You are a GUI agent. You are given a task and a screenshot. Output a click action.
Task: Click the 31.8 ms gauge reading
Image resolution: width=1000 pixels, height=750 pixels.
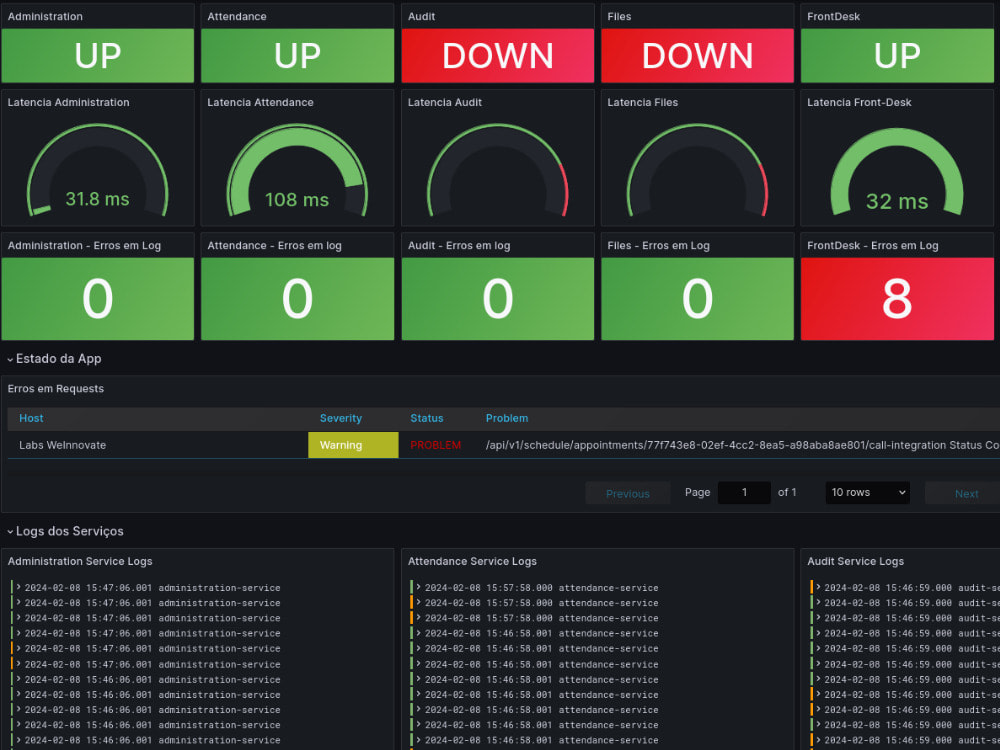tap(98, 199)
